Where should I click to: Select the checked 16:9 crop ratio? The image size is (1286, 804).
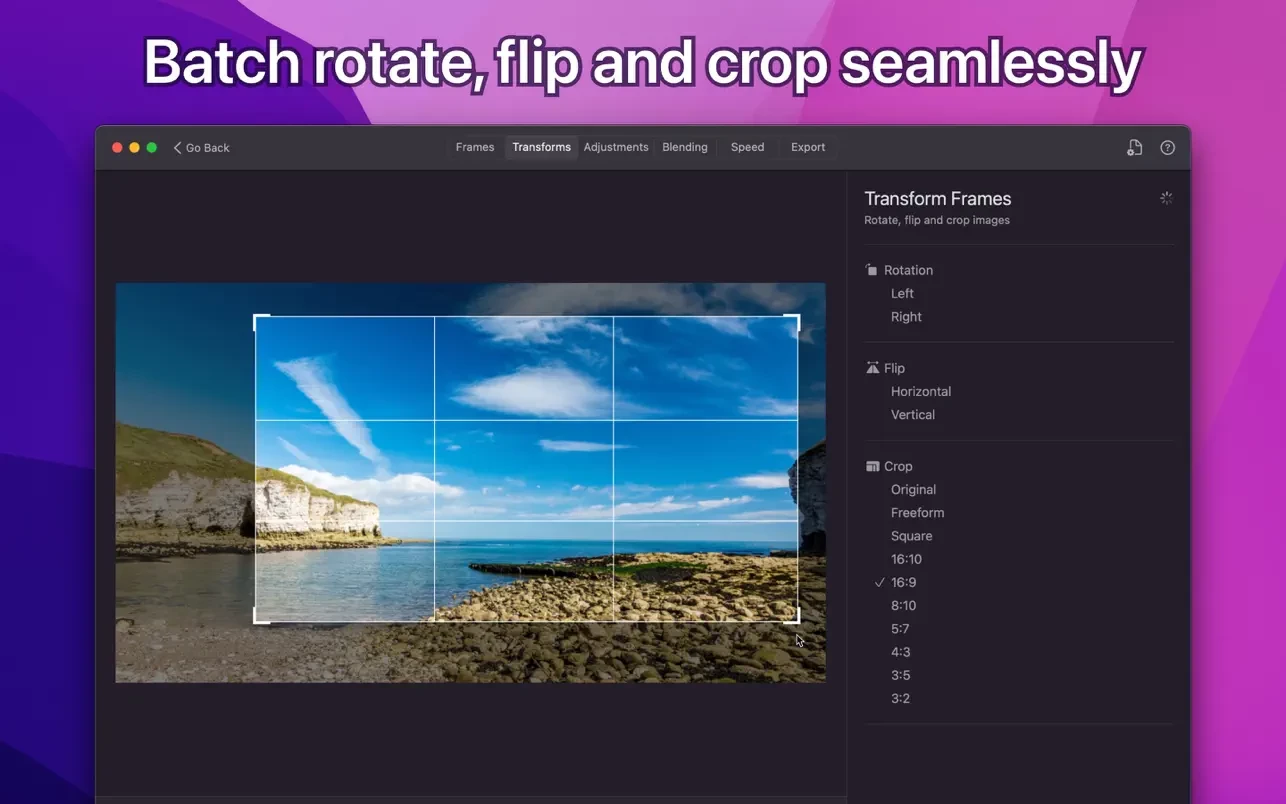(x=903, y=582)
